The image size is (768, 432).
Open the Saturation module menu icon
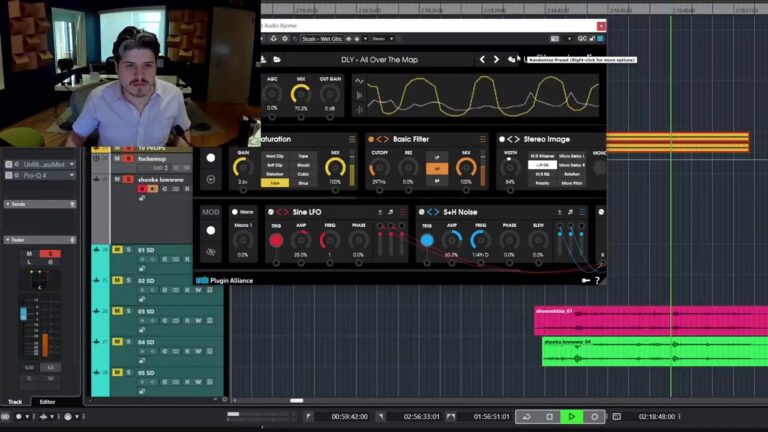352,139
